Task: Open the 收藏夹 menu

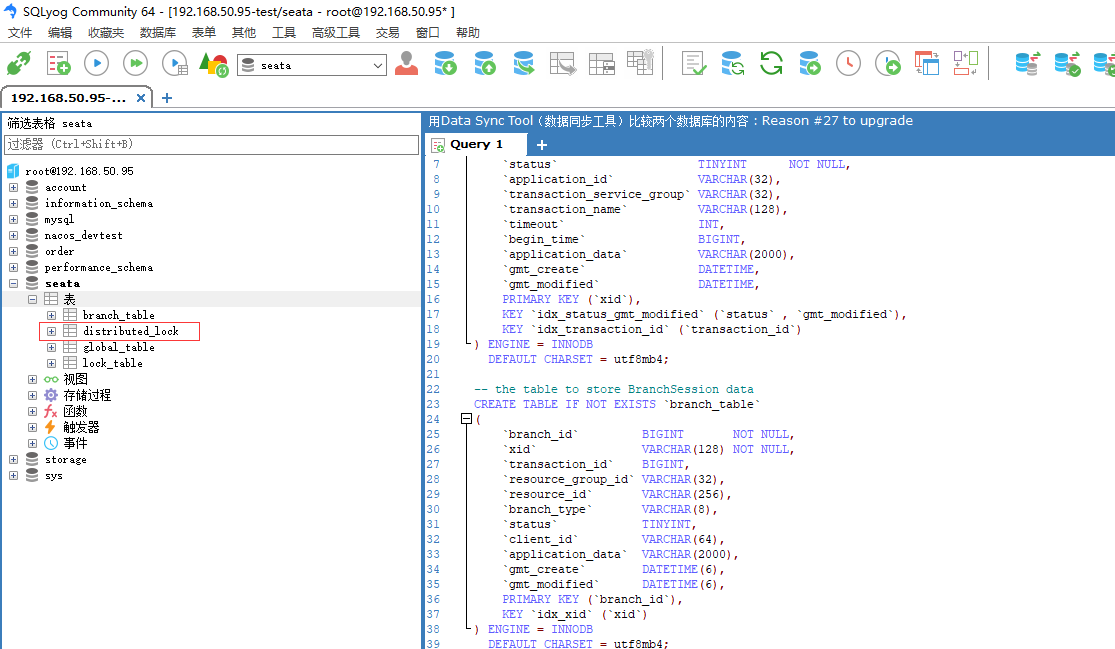Action: coord(106,33)
